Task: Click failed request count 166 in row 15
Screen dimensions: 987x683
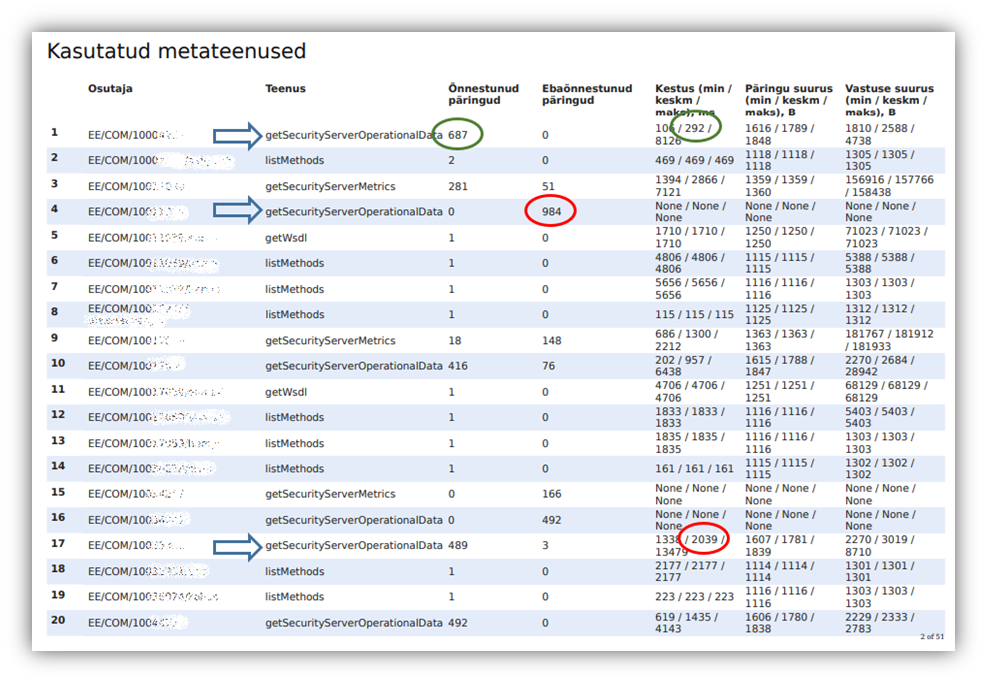Action: pyautogui.click(x=552, y=494)
